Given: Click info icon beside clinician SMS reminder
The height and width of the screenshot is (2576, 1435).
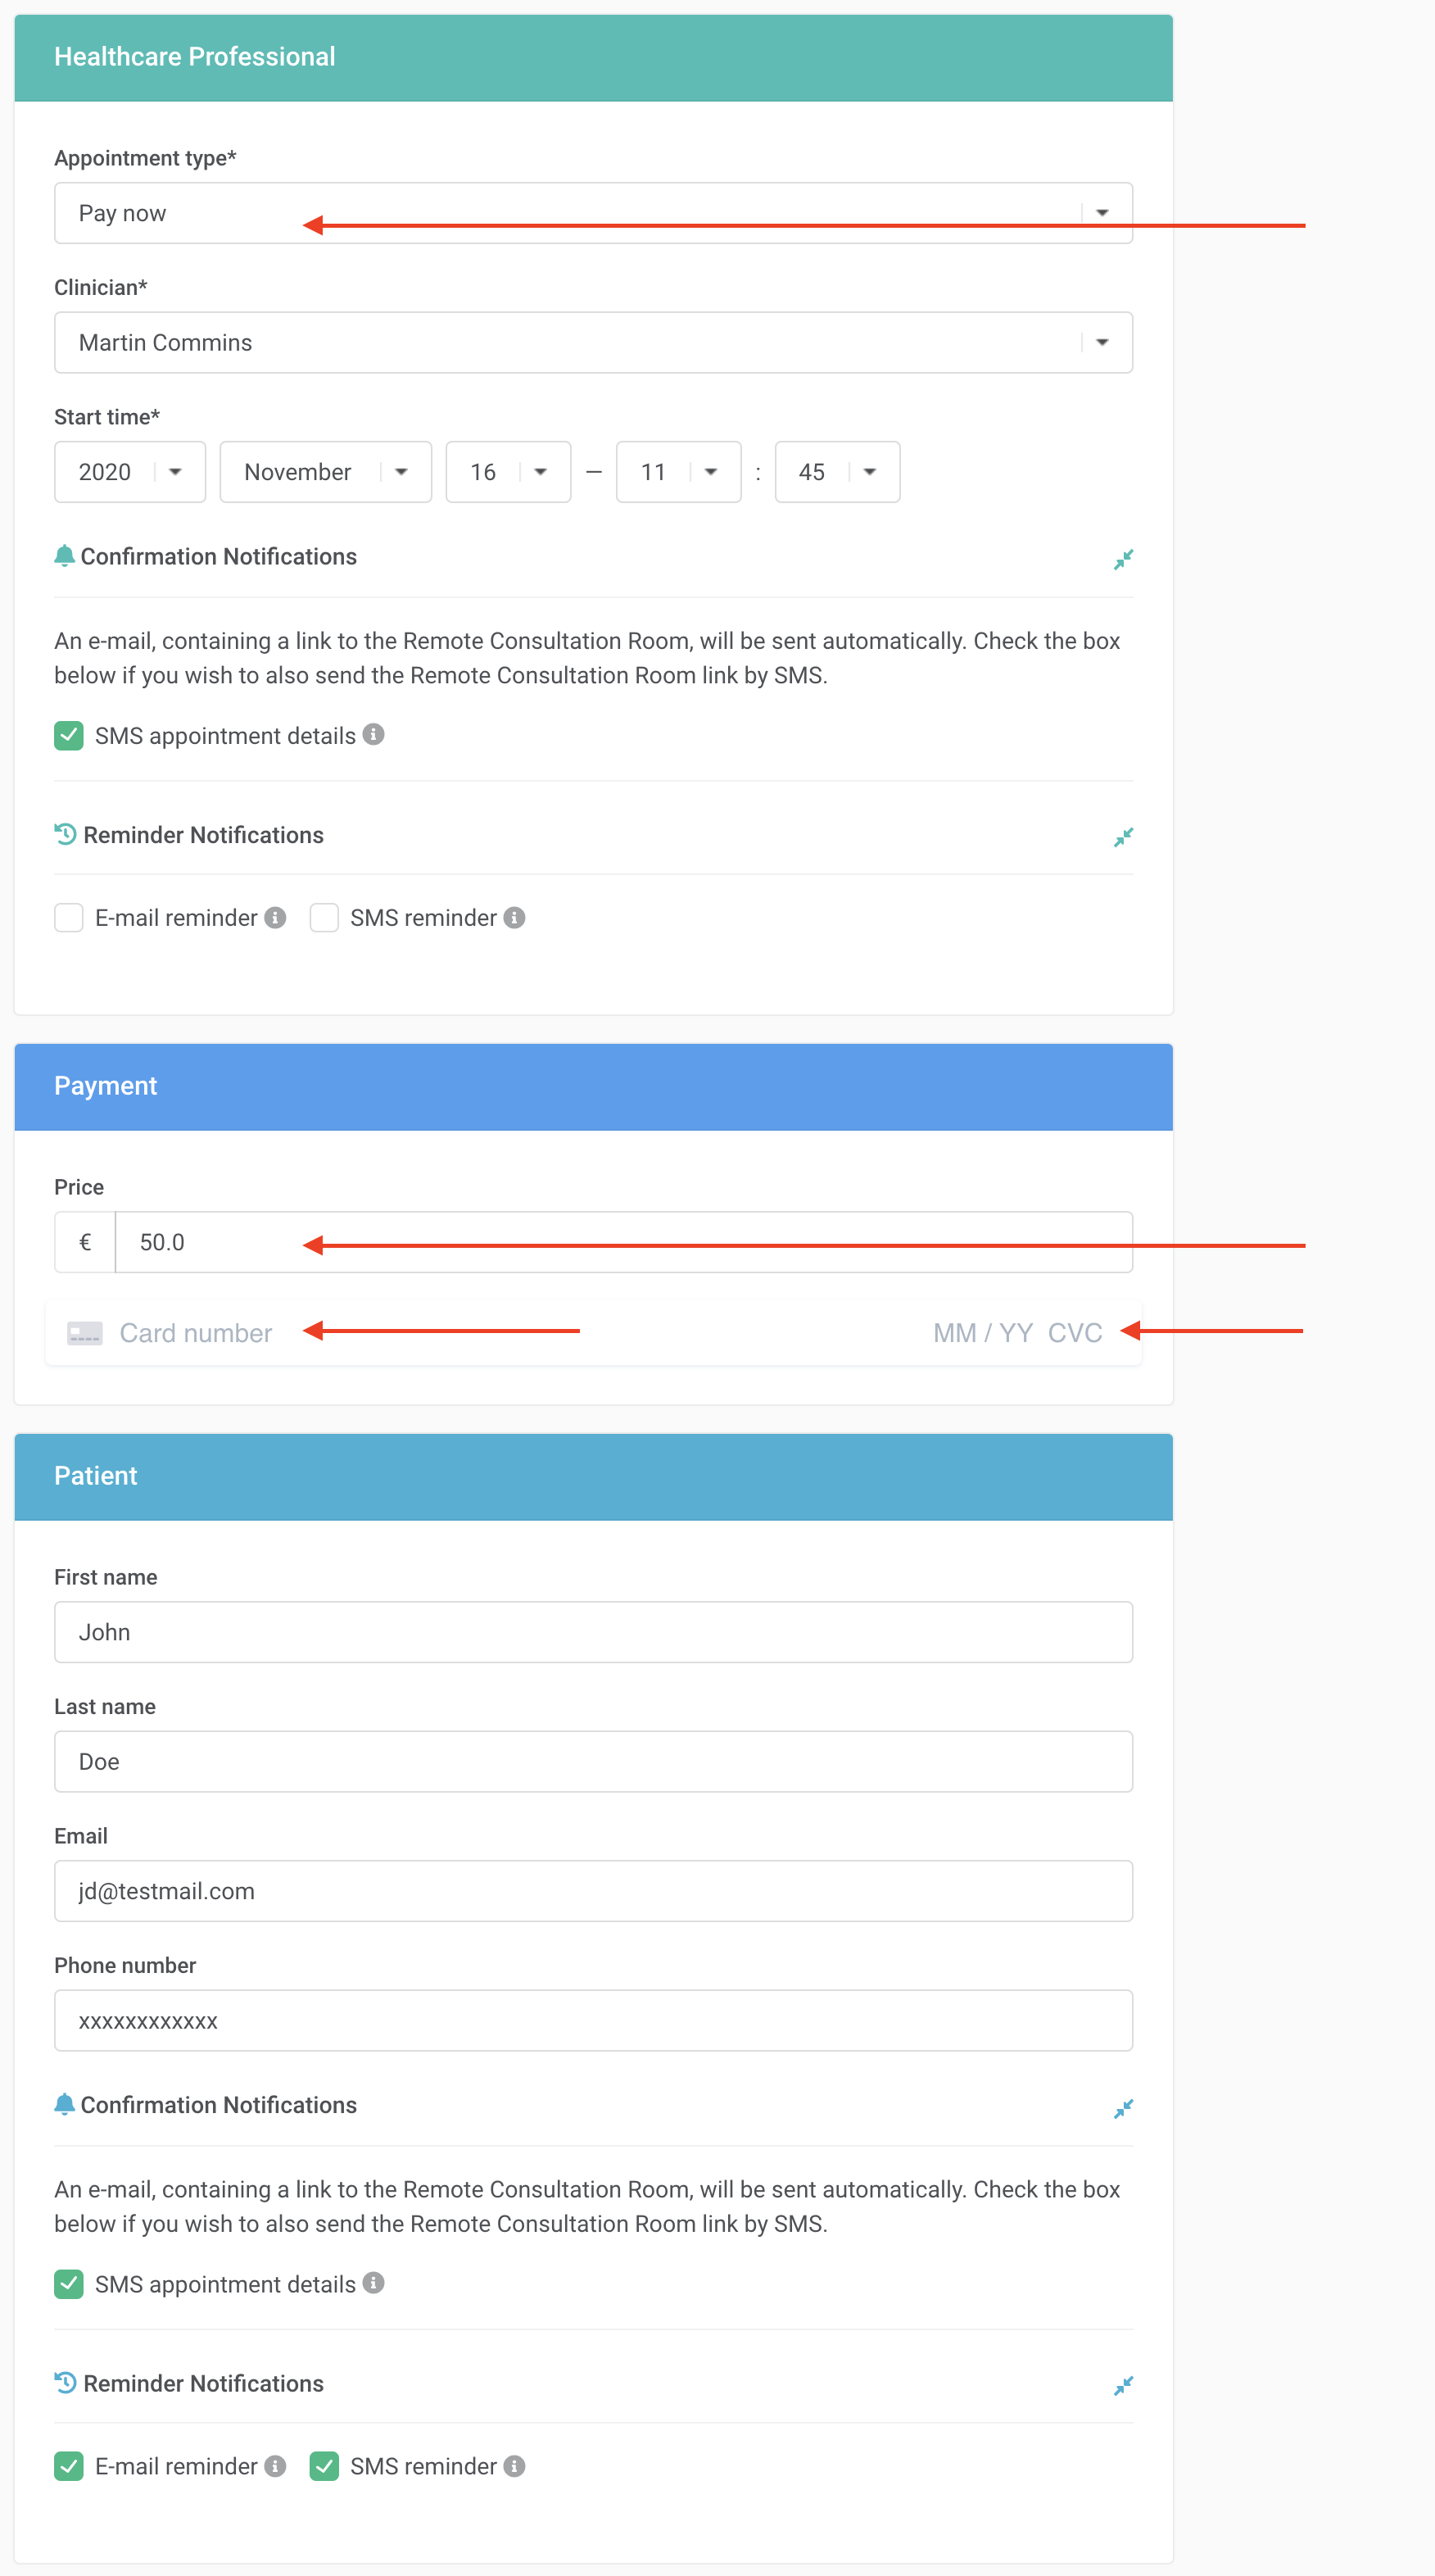Looking at the screenshot, I should [x=514, y=917].
